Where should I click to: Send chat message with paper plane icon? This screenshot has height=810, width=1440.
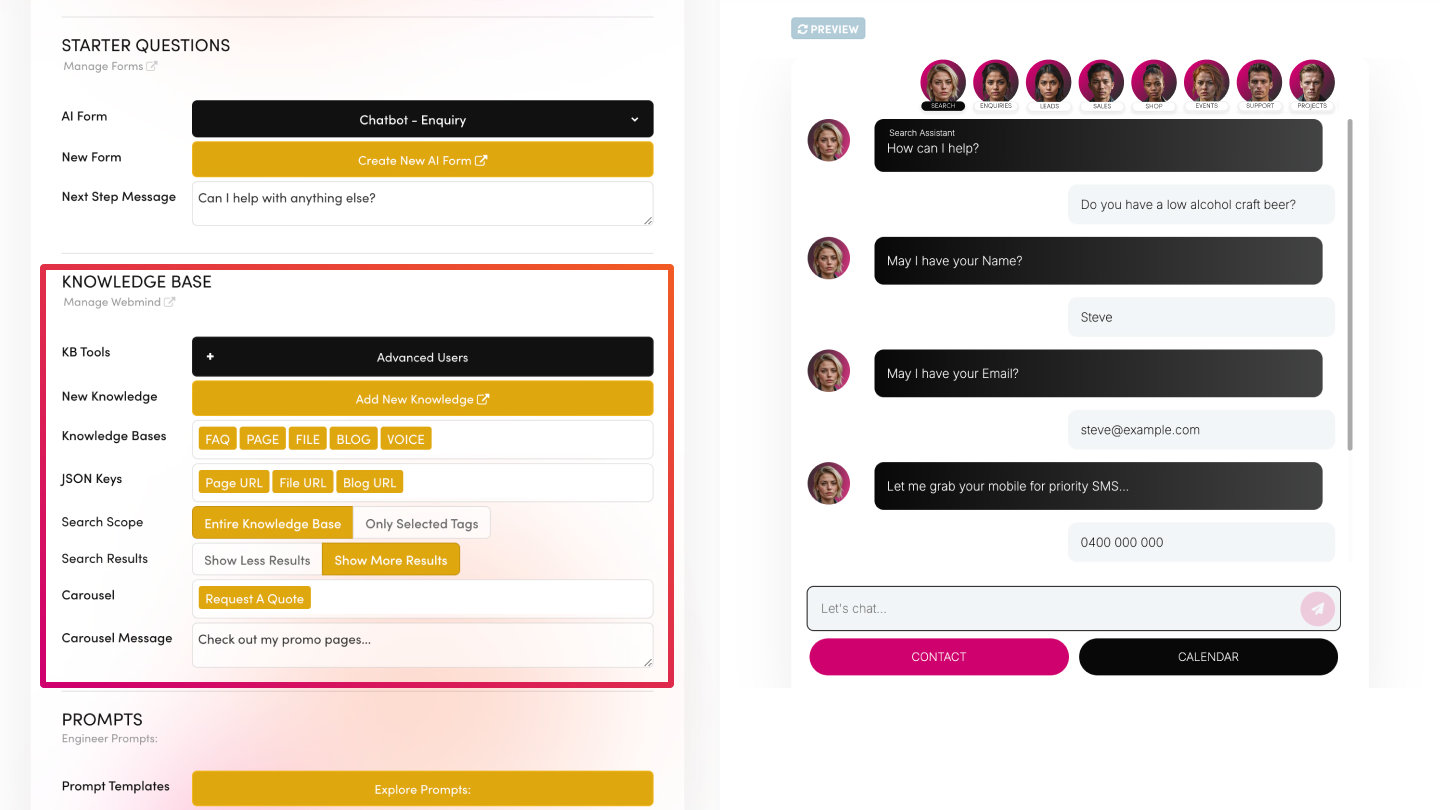1317,609
